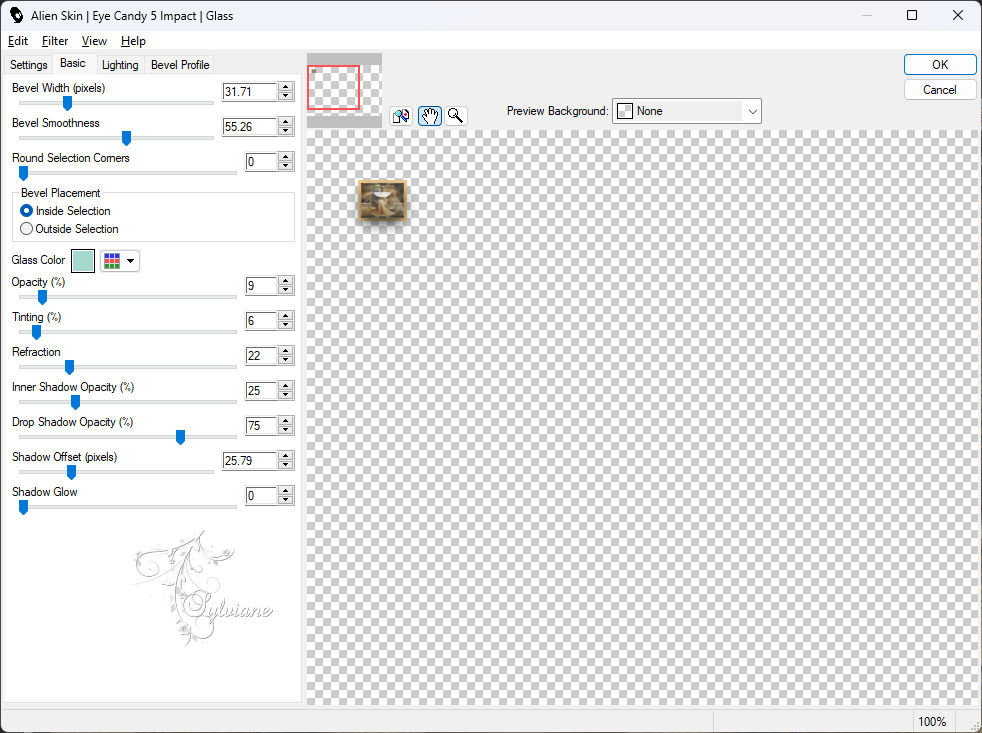
Task: Increase Drop Shadow Opacity with up arrow
Action: (286, 422)
